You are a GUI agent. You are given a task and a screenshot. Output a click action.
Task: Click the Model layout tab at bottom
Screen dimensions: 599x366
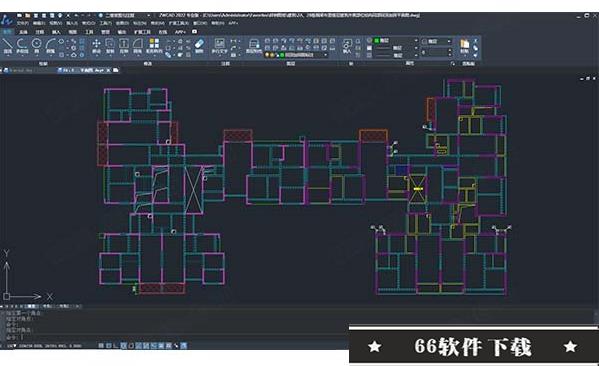(31, 306)
